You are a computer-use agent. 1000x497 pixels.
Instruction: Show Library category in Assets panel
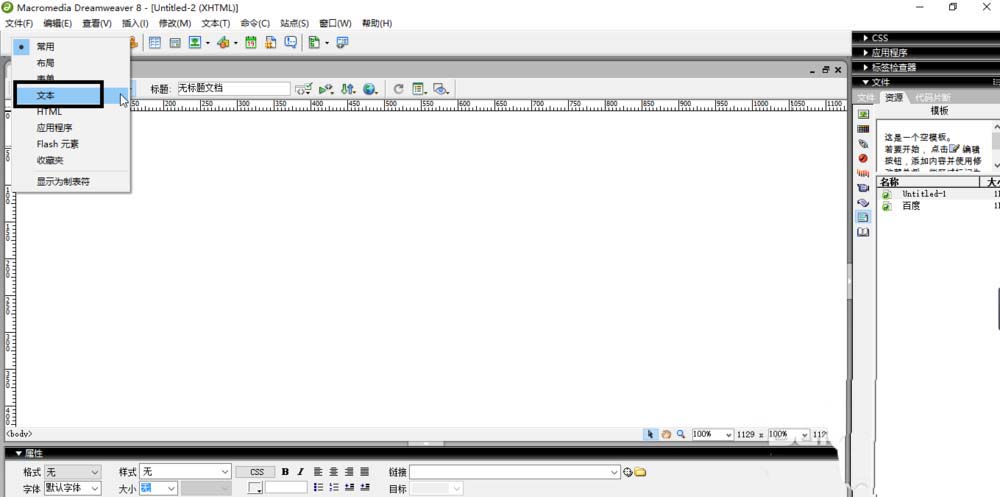click(863, 232)
